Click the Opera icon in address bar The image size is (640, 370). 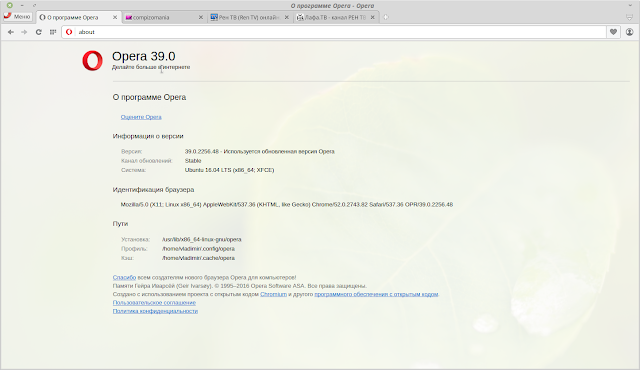[69, 32]
